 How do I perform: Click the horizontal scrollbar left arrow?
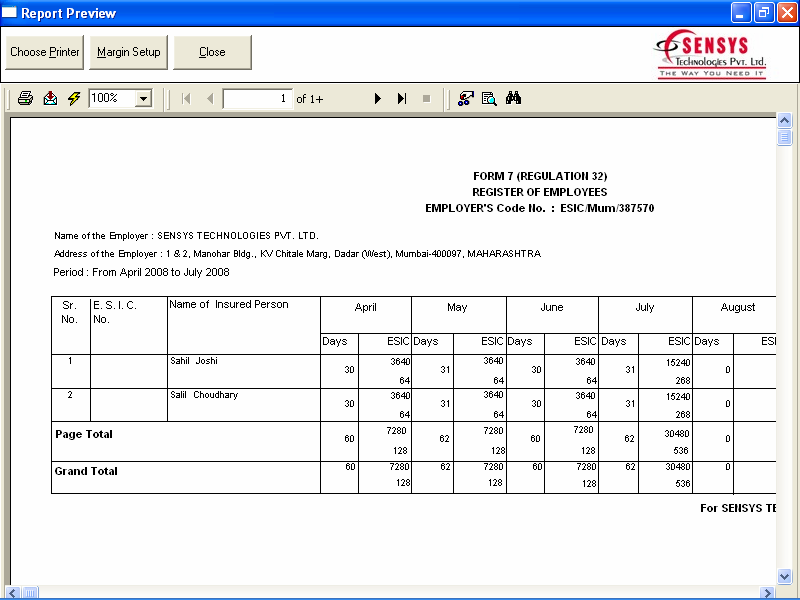(13, 593)
